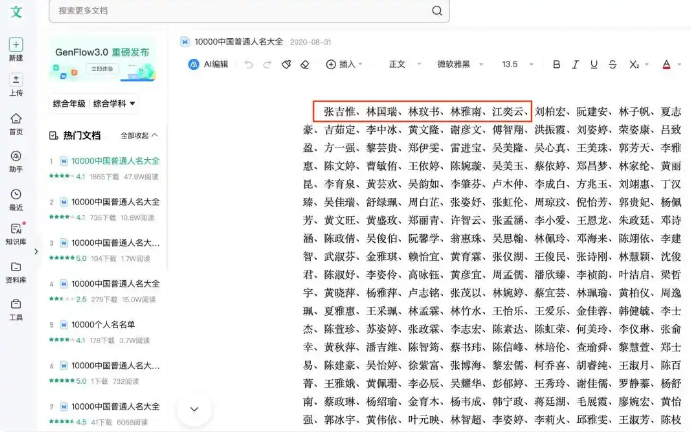Open the 工具 toolbox icon
The width and height of the screenshot is (691, 432).
[x=16, y=304]
